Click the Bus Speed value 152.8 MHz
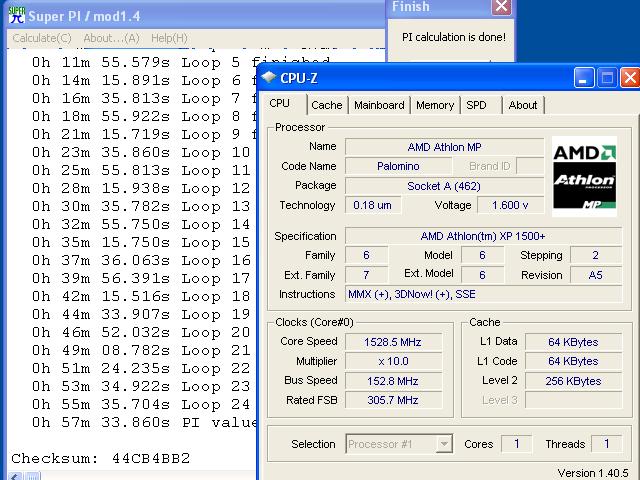The image size is (640, 480). [x=393, y=381]
